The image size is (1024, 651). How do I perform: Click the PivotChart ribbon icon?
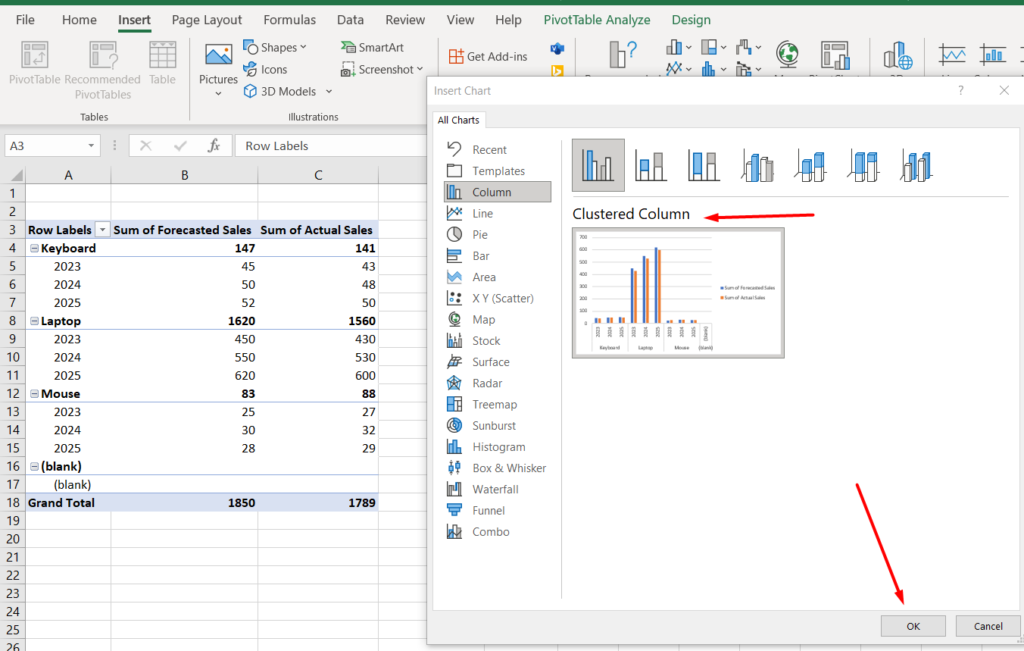click(835, 55)
